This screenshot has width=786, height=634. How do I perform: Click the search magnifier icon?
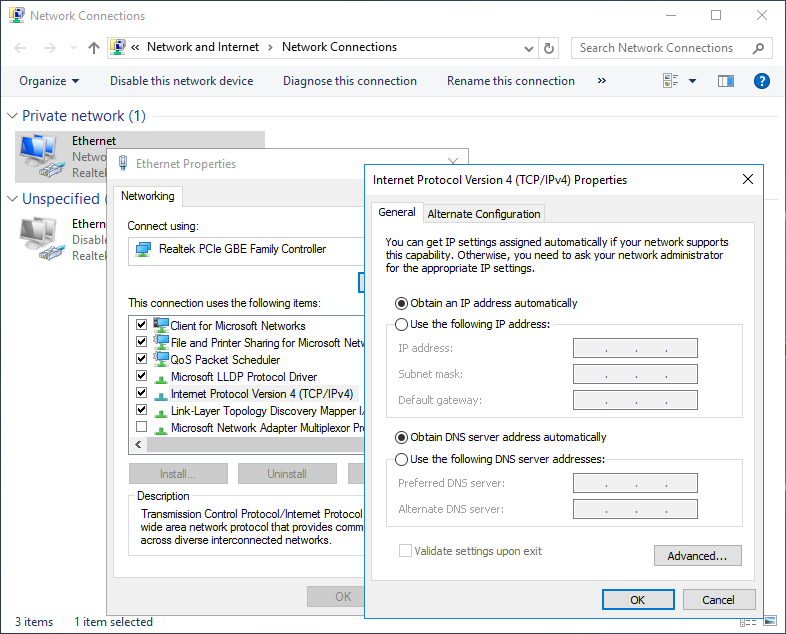coord(758,48)
